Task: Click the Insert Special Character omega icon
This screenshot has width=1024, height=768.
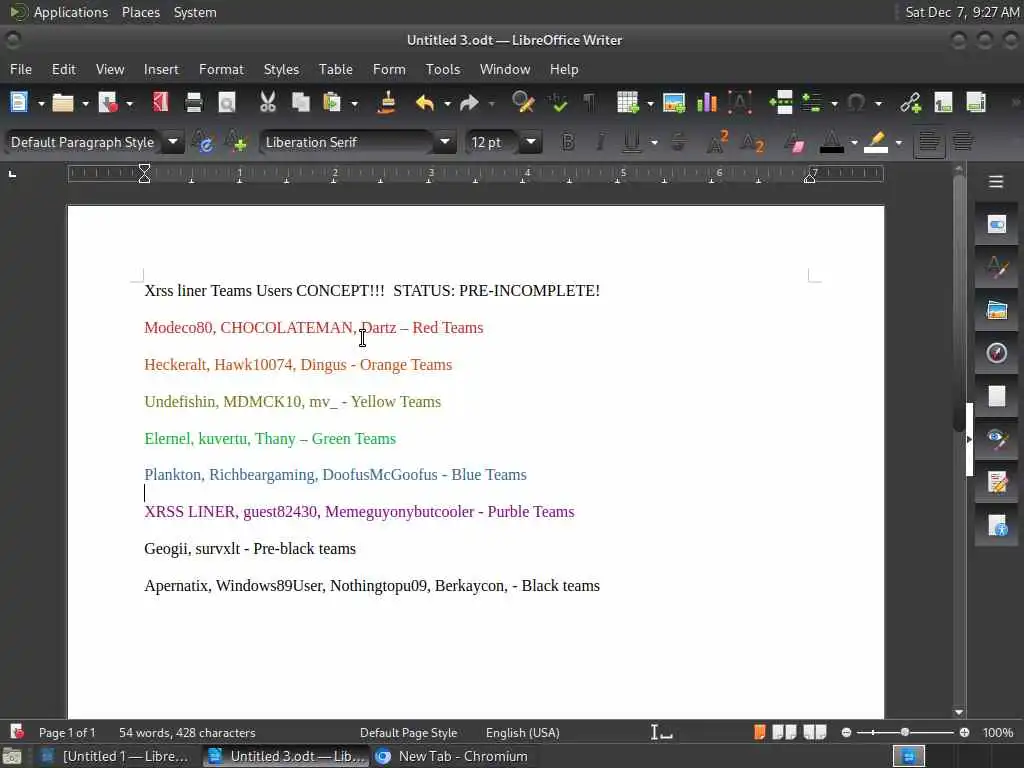Action: (856, 103)
